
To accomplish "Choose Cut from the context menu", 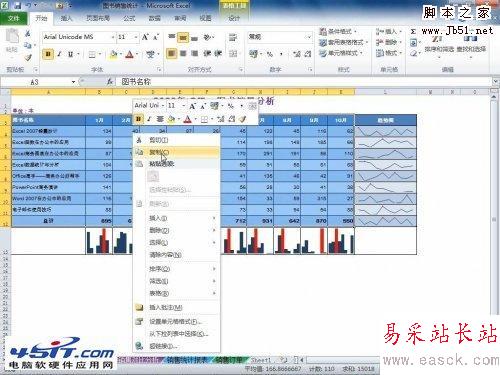I will tap(177, 140).
